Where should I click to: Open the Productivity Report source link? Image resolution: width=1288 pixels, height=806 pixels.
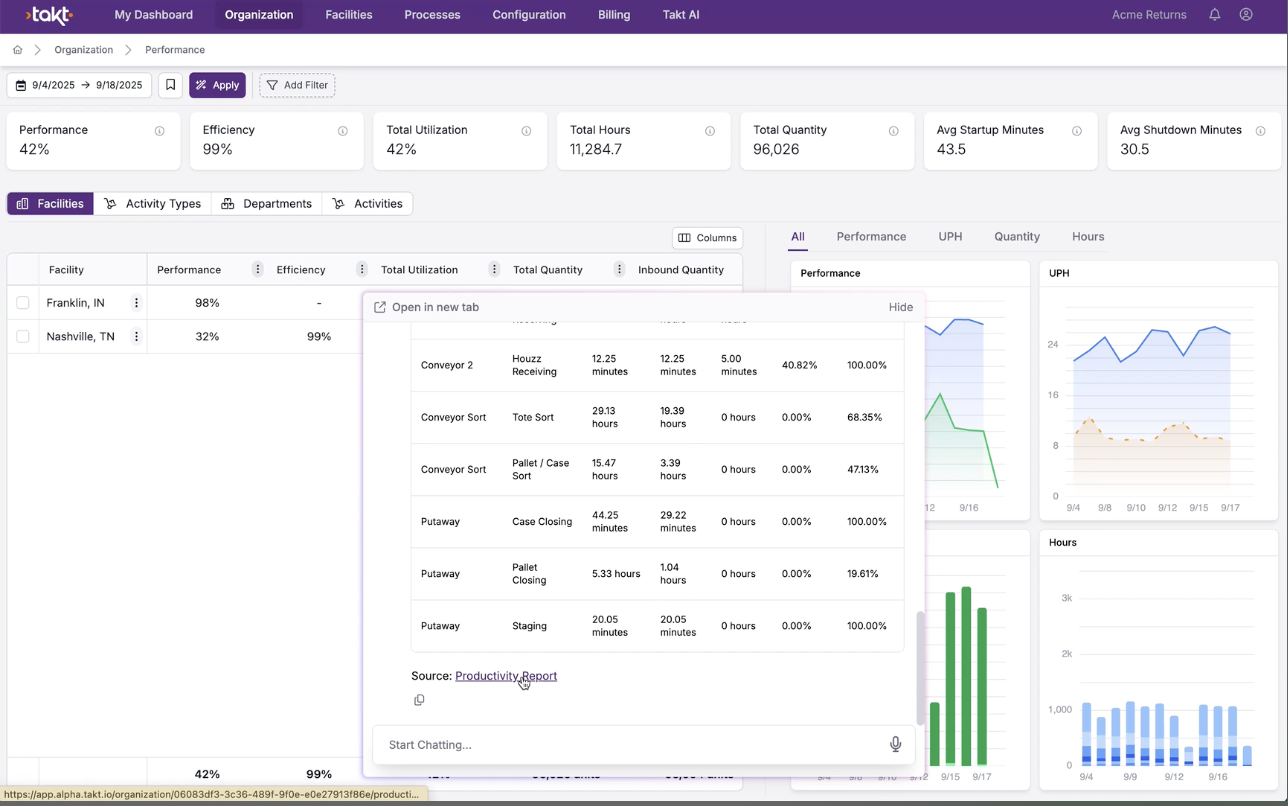(x=505, y=676)
